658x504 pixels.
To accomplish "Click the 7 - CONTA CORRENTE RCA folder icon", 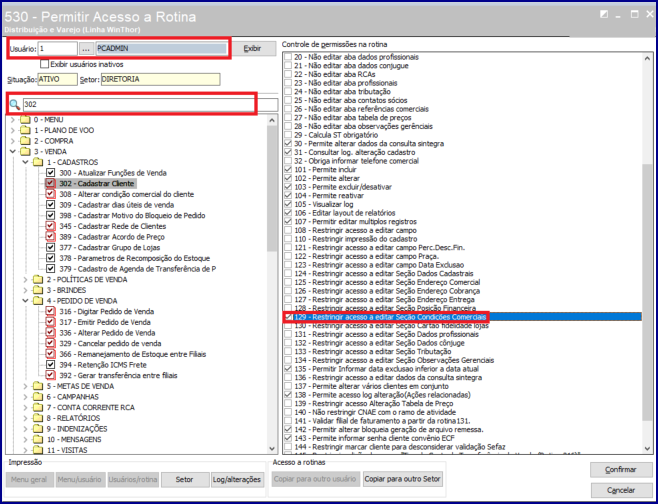I will pos(38,407).
